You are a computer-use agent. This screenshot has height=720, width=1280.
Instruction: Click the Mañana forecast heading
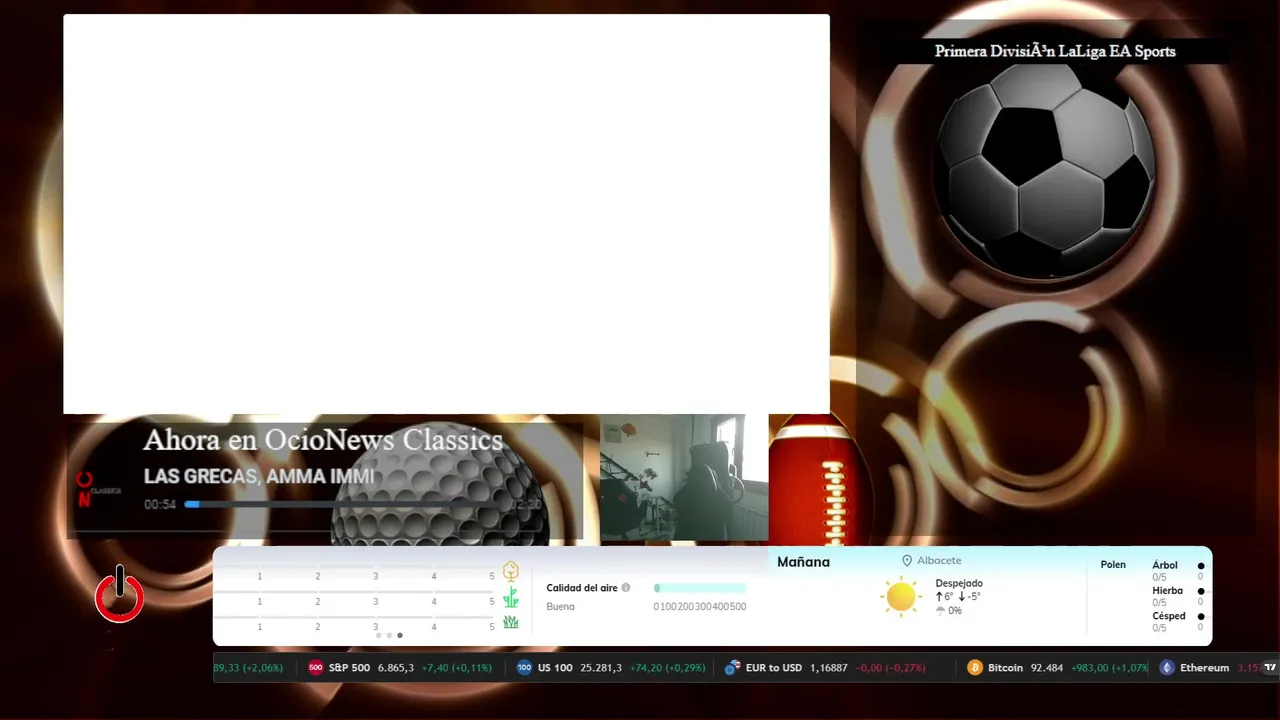[x=803, y=562]
